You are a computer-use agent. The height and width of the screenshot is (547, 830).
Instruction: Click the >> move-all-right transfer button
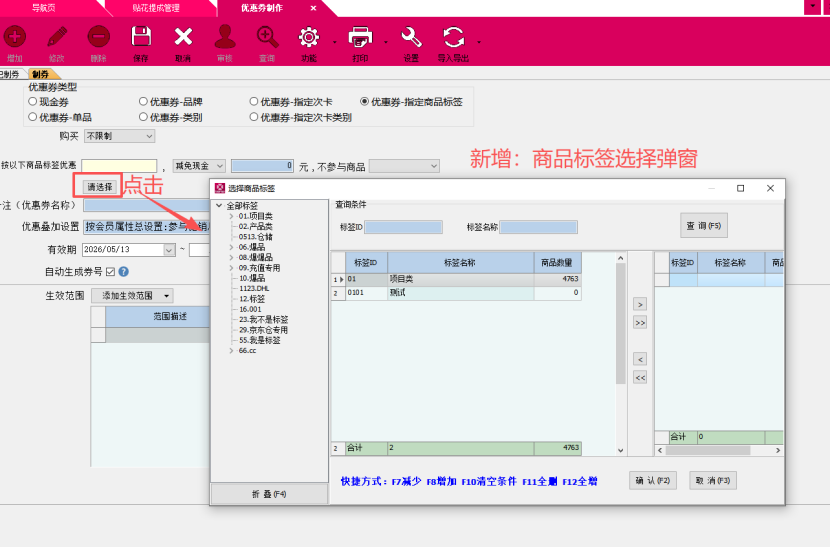coord(640,323)
